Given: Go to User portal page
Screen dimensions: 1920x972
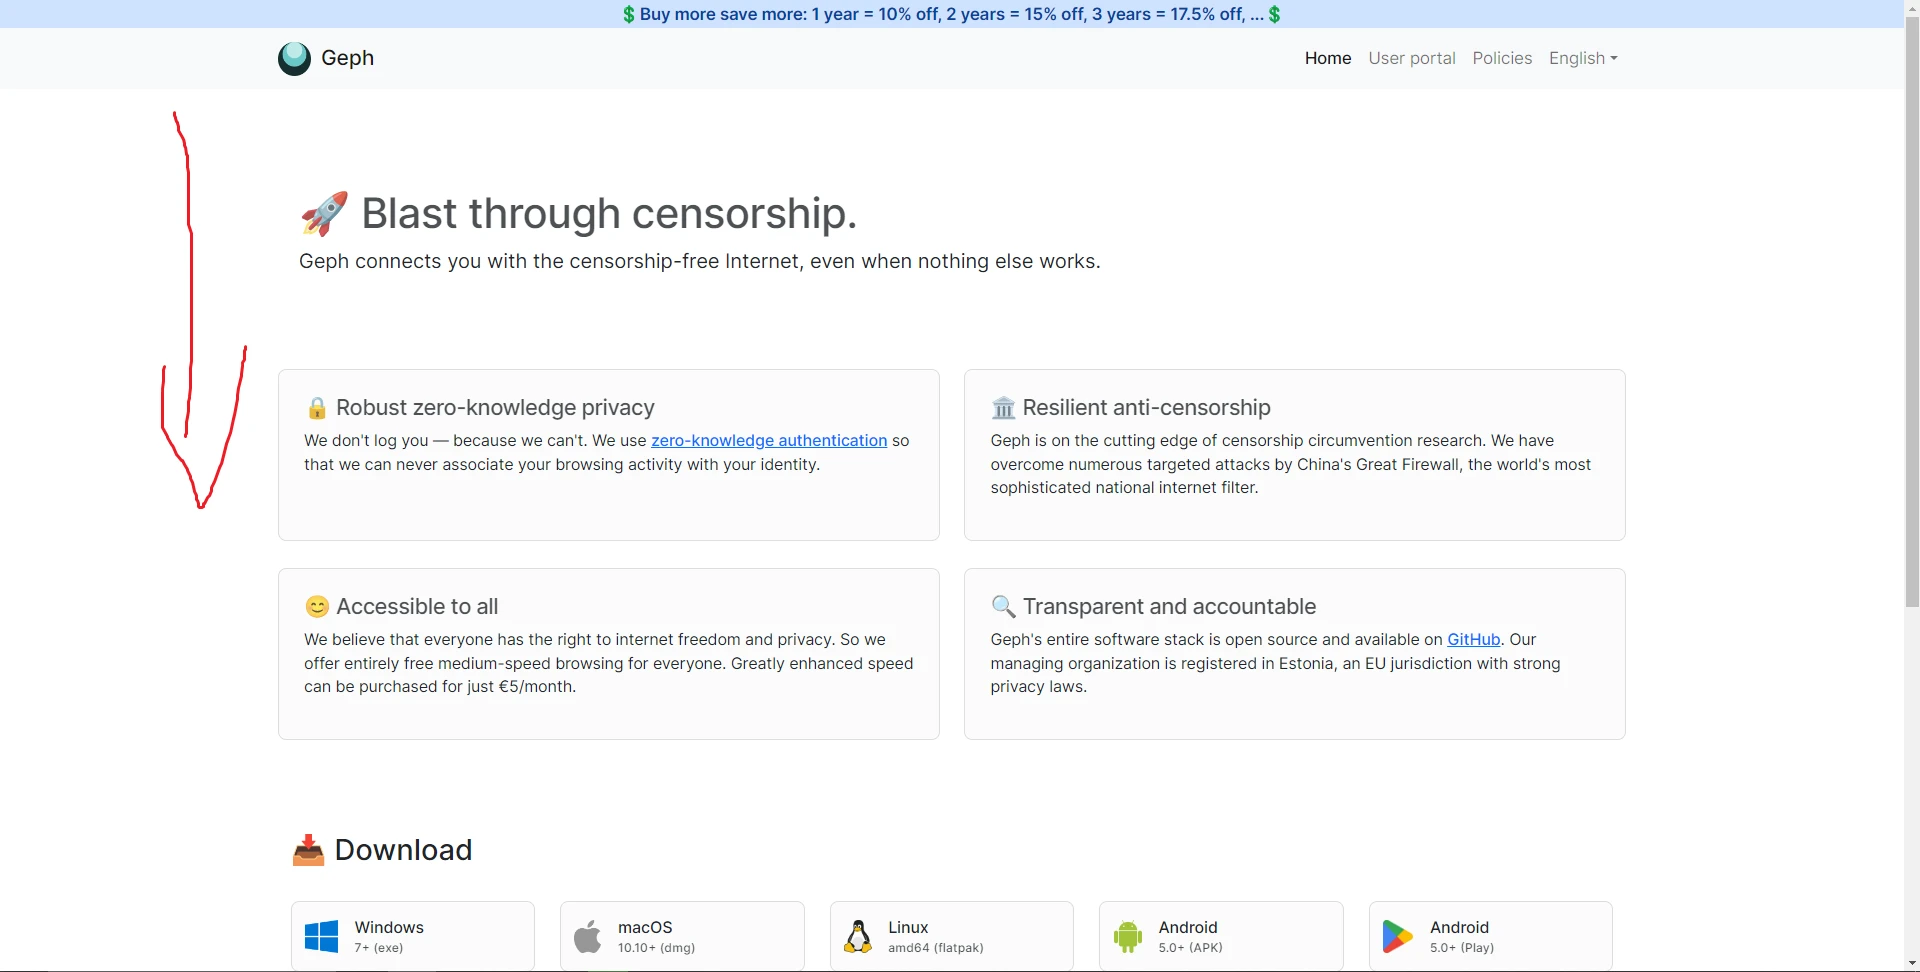Looking at the screenshot, I should (1411, 58).
